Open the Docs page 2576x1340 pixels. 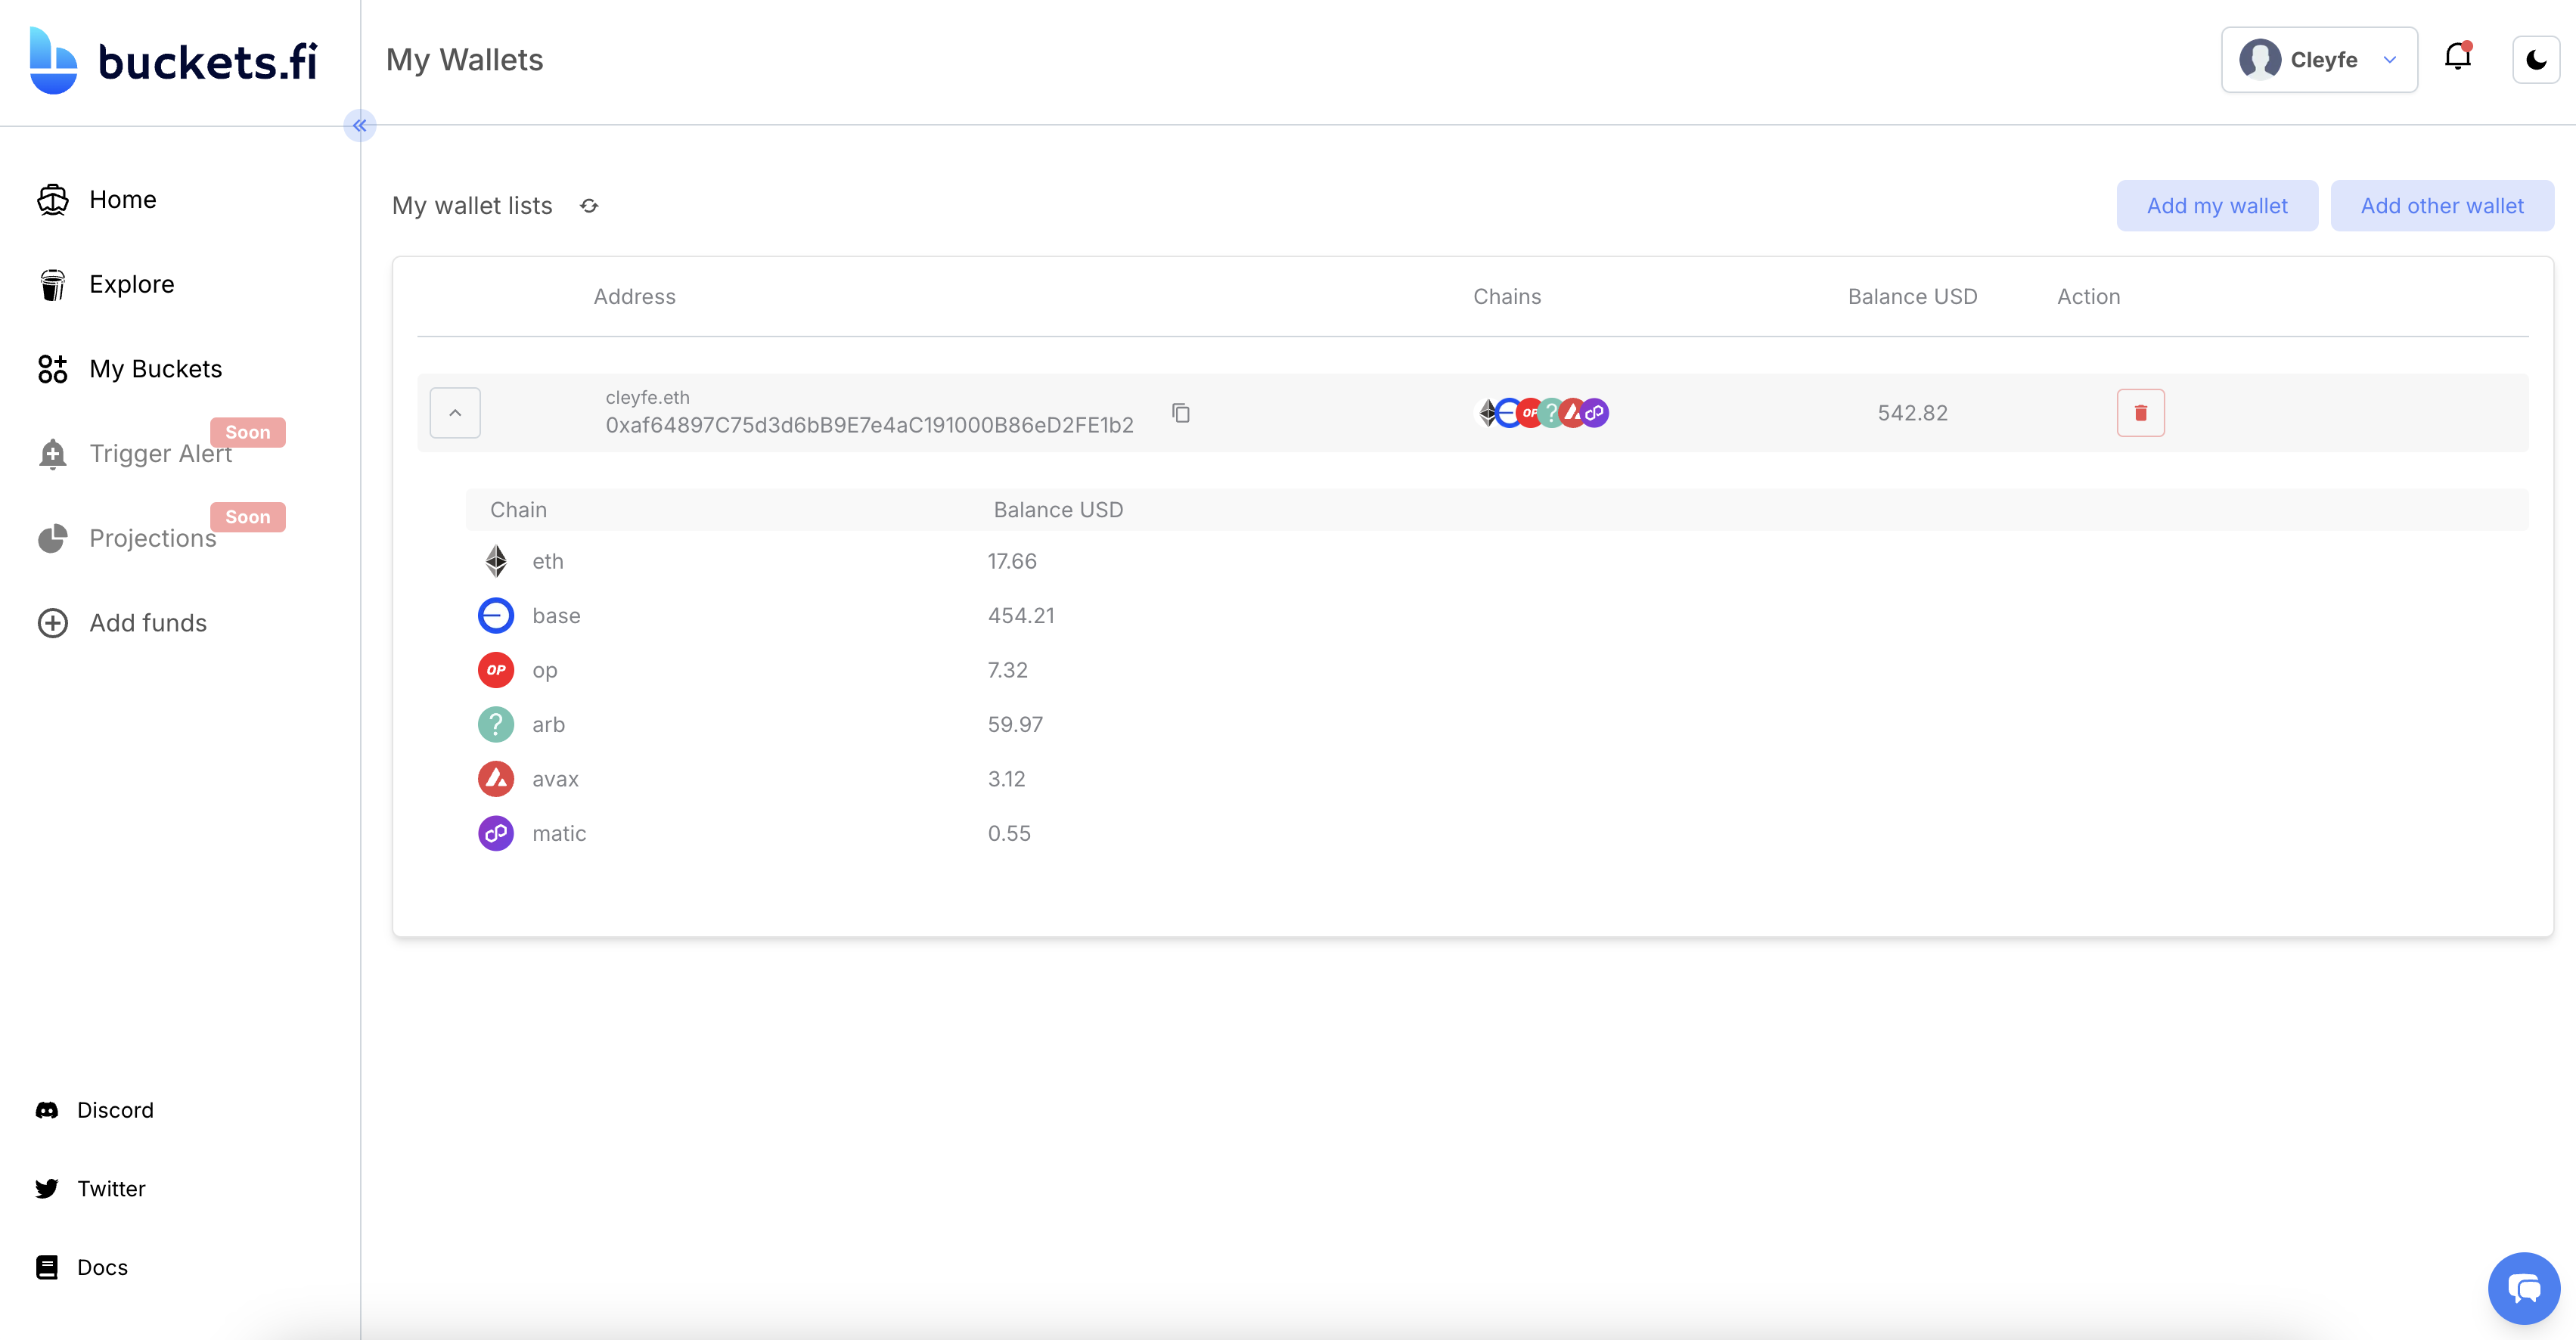pyautogui.click(x=102, y=1266)
